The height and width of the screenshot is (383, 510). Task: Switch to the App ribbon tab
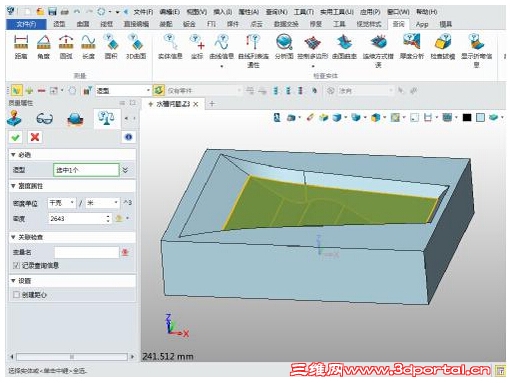click(422, 24)
